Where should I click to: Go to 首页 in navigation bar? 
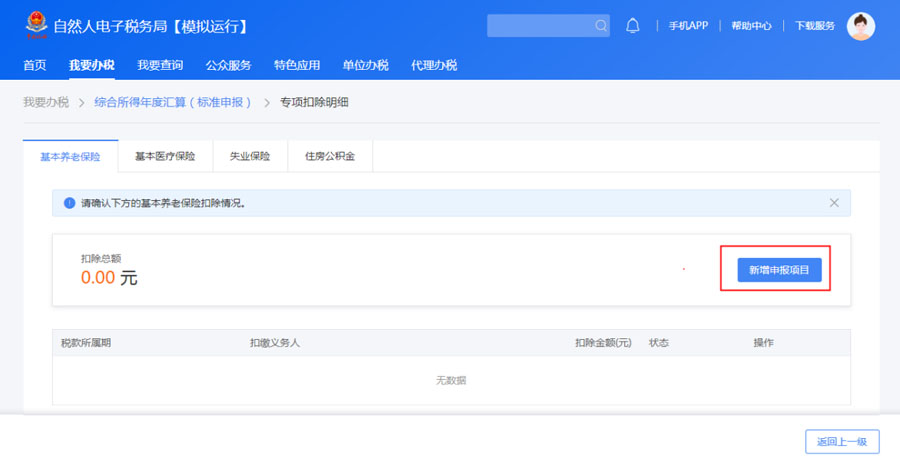tap(34, 65)
